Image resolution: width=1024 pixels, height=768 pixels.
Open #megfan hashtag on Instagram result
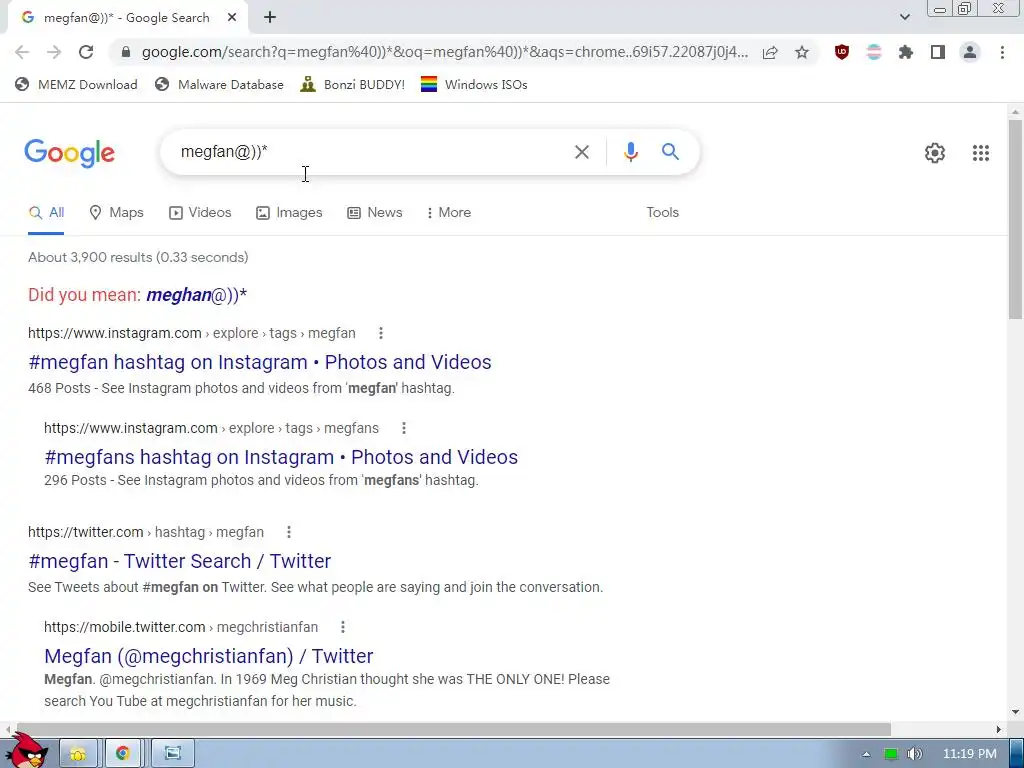point(260,362)
